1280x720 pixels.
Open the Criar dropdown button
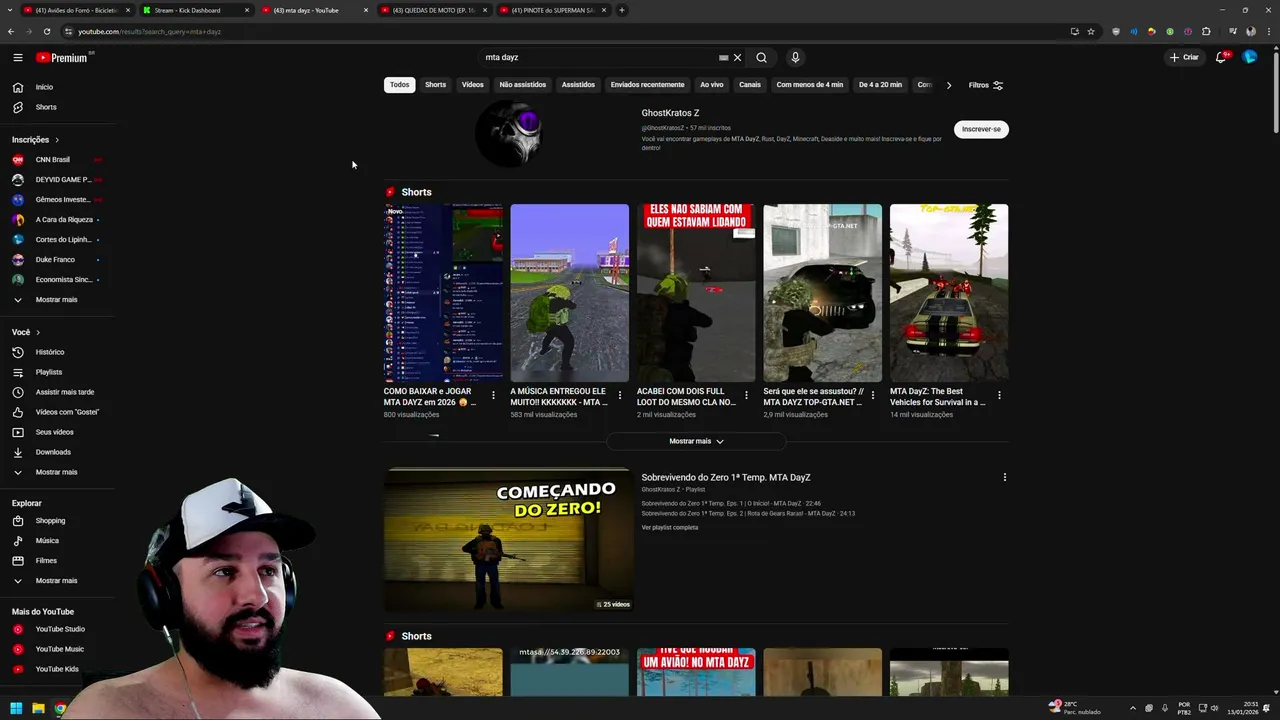coord(1184,57)
